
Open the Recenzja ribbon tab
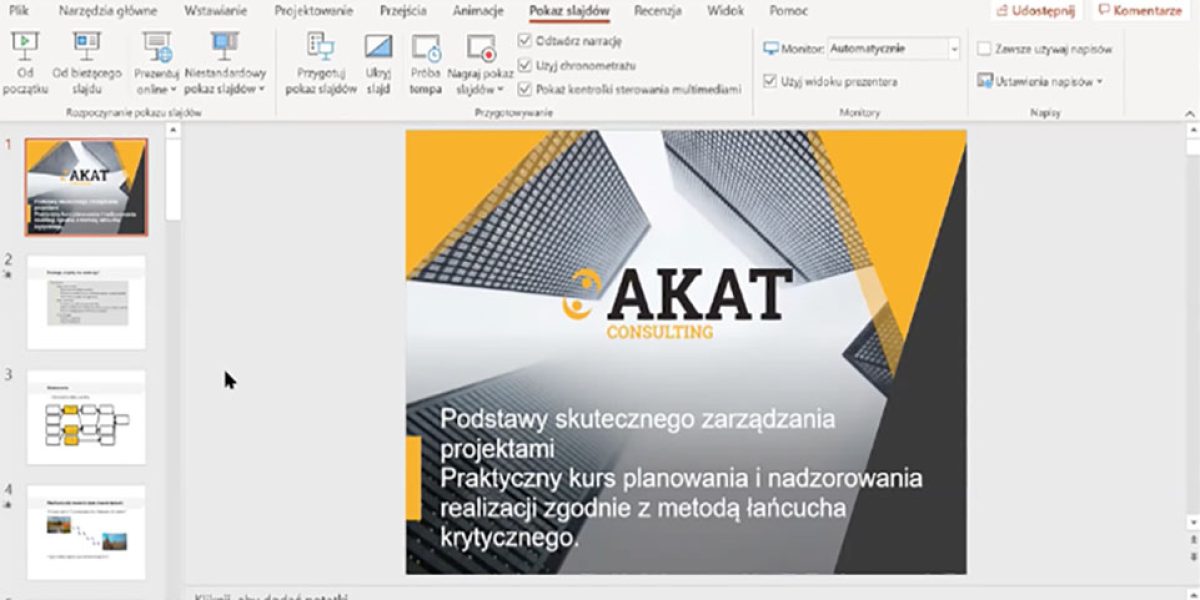click(657, 11)
